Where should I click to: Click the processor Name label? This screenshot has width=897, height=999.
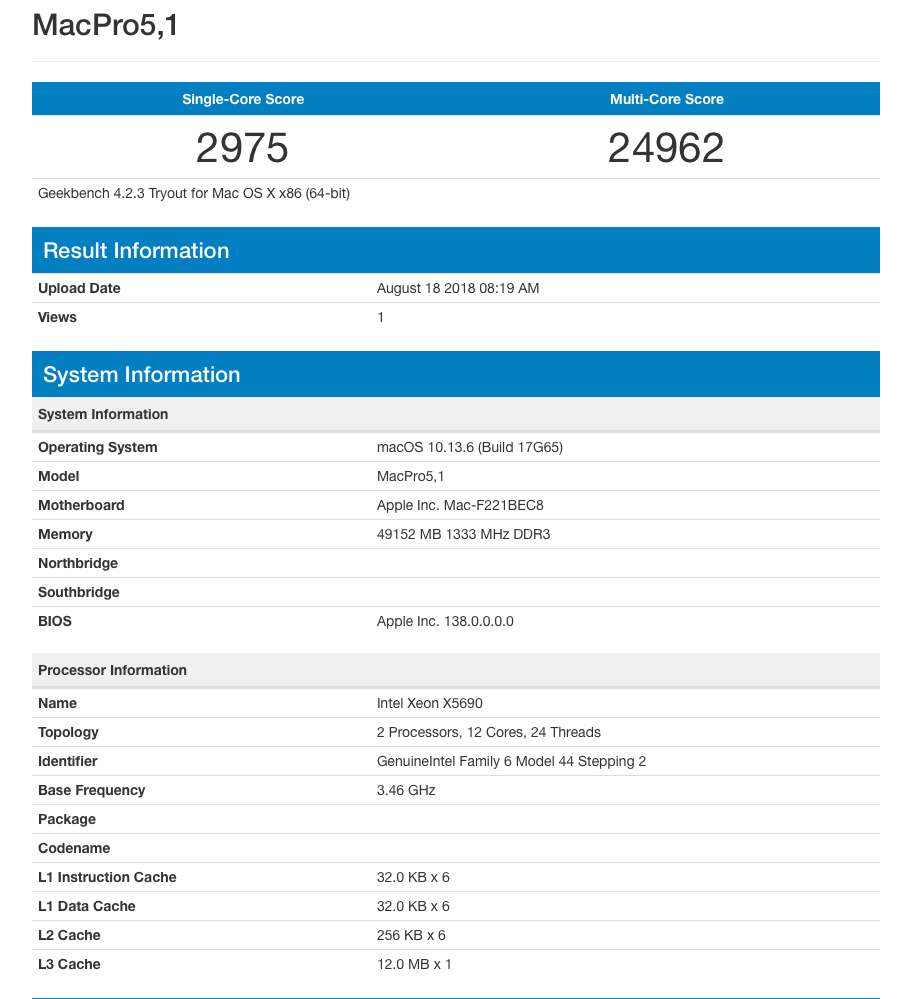coord(57,703)
